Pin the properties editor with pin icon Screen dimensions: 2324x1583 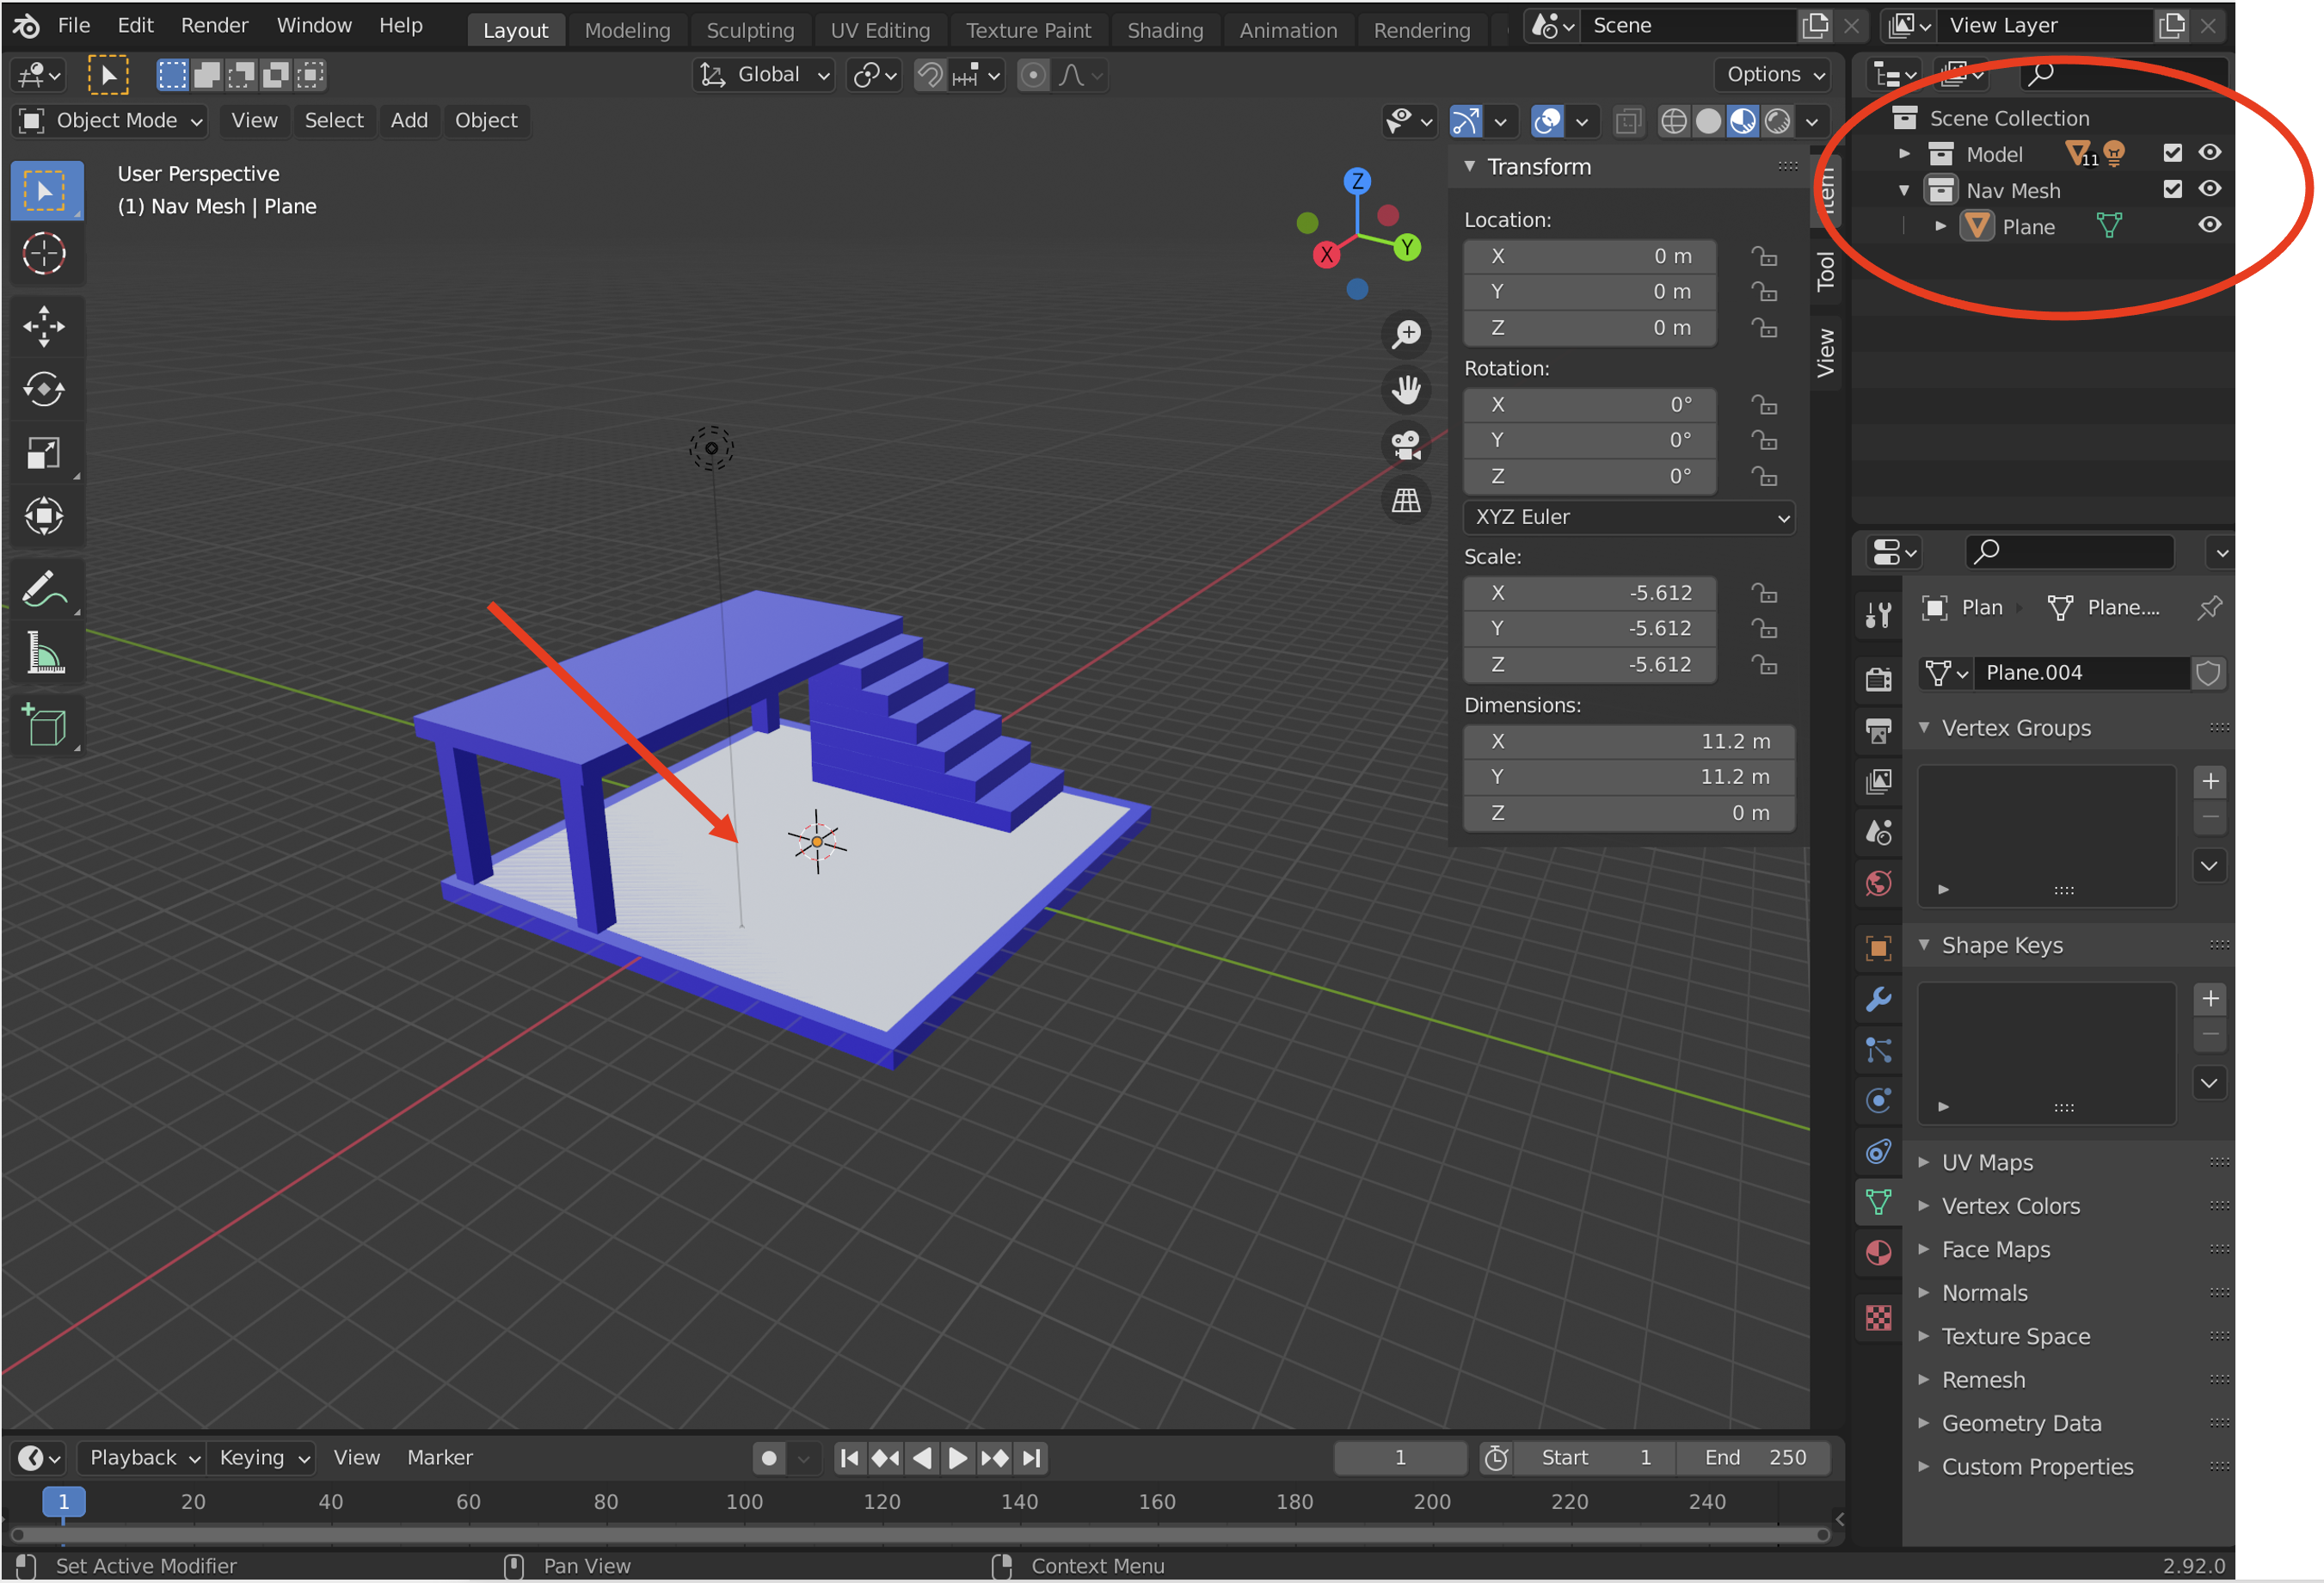pos(2209,607)
